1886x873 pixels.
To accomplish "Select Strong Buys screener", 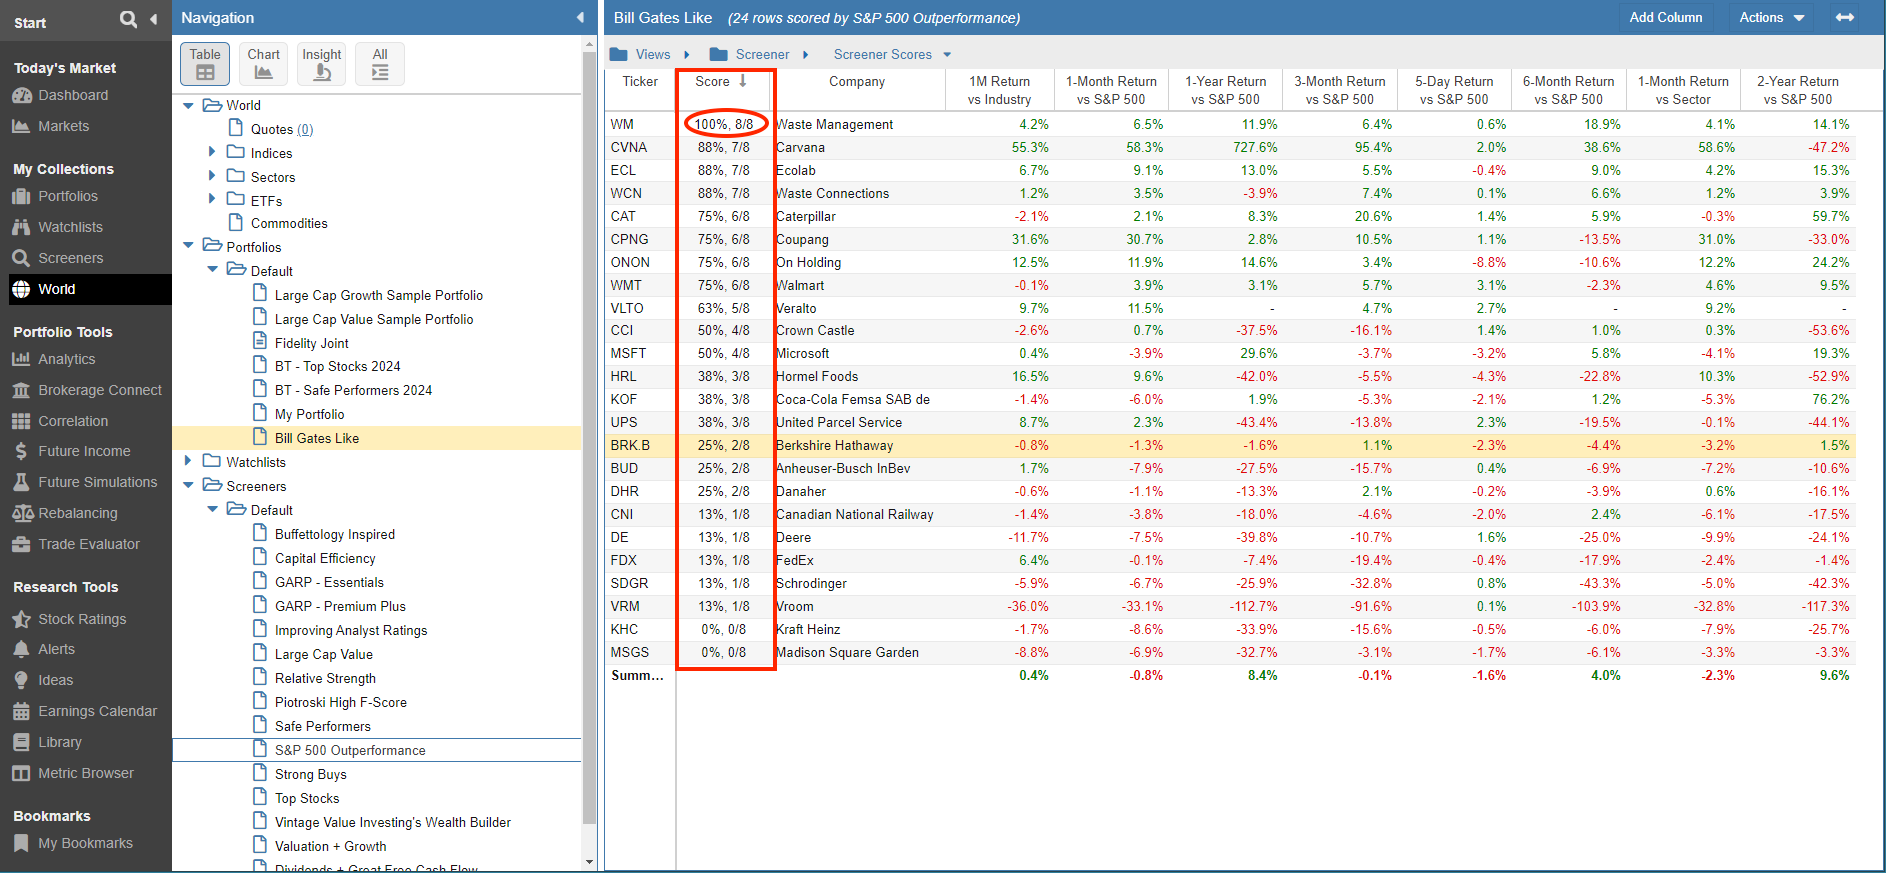I will tap(311, 774).
